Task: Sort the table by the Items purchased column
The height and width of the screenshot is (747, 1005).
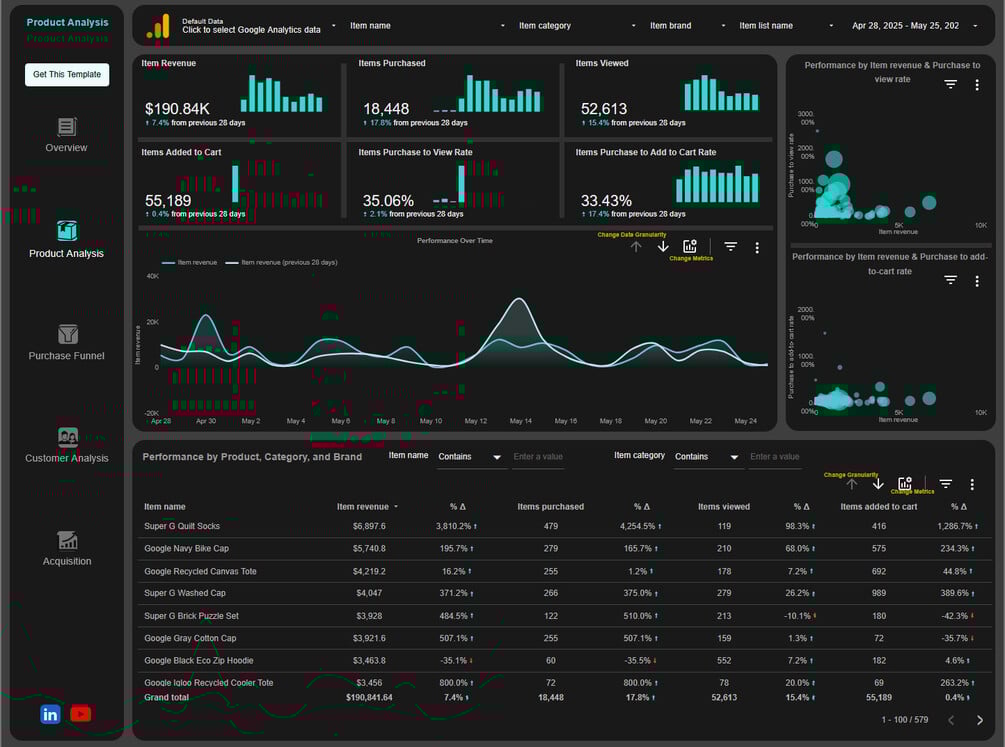Action: tap(551, 507)
